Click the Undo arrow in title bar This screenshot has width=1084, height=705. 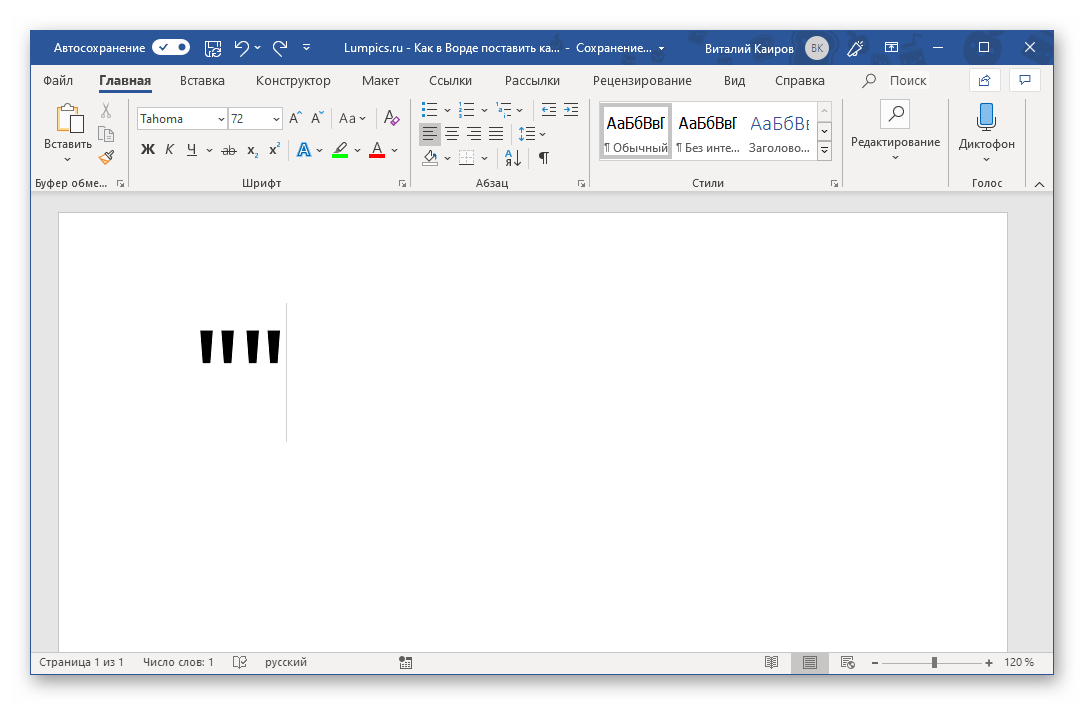(241, 47)
